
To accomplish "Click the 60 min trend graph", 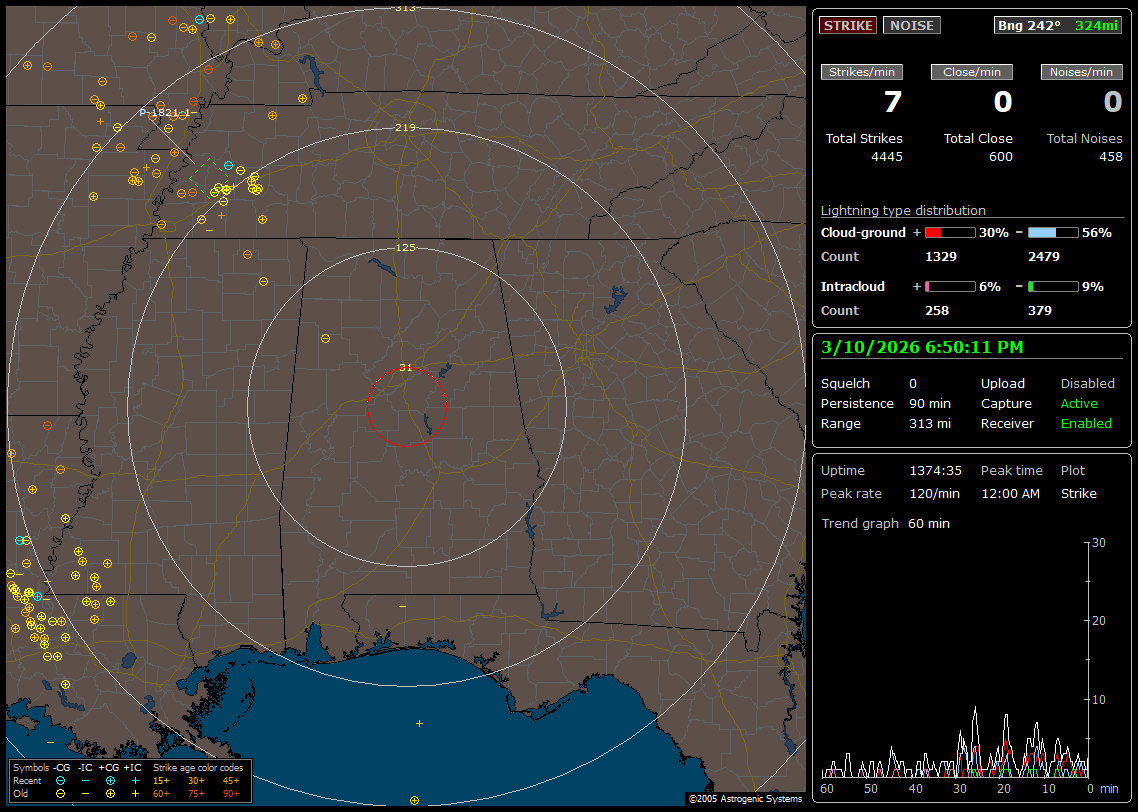I will tap(955, 660).
